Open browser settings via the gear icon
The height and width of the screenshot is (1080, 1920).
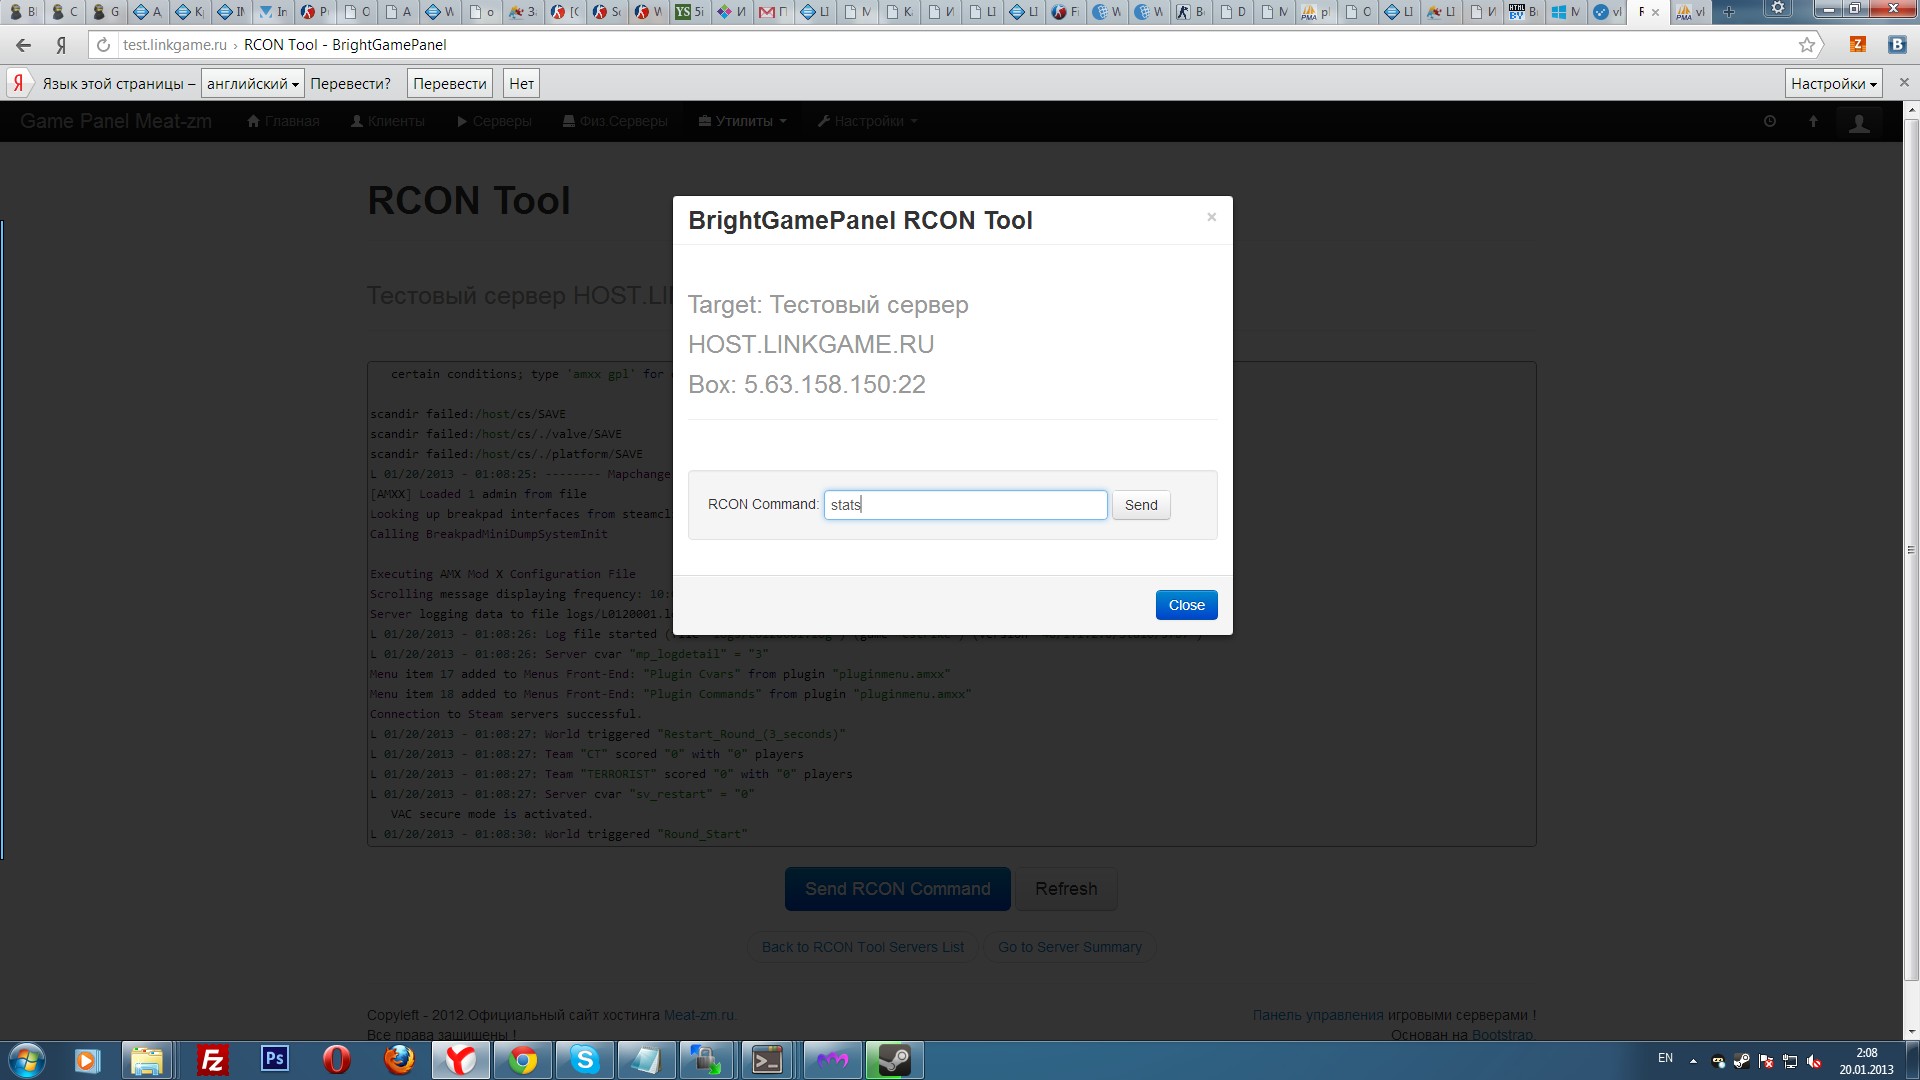1778,9
